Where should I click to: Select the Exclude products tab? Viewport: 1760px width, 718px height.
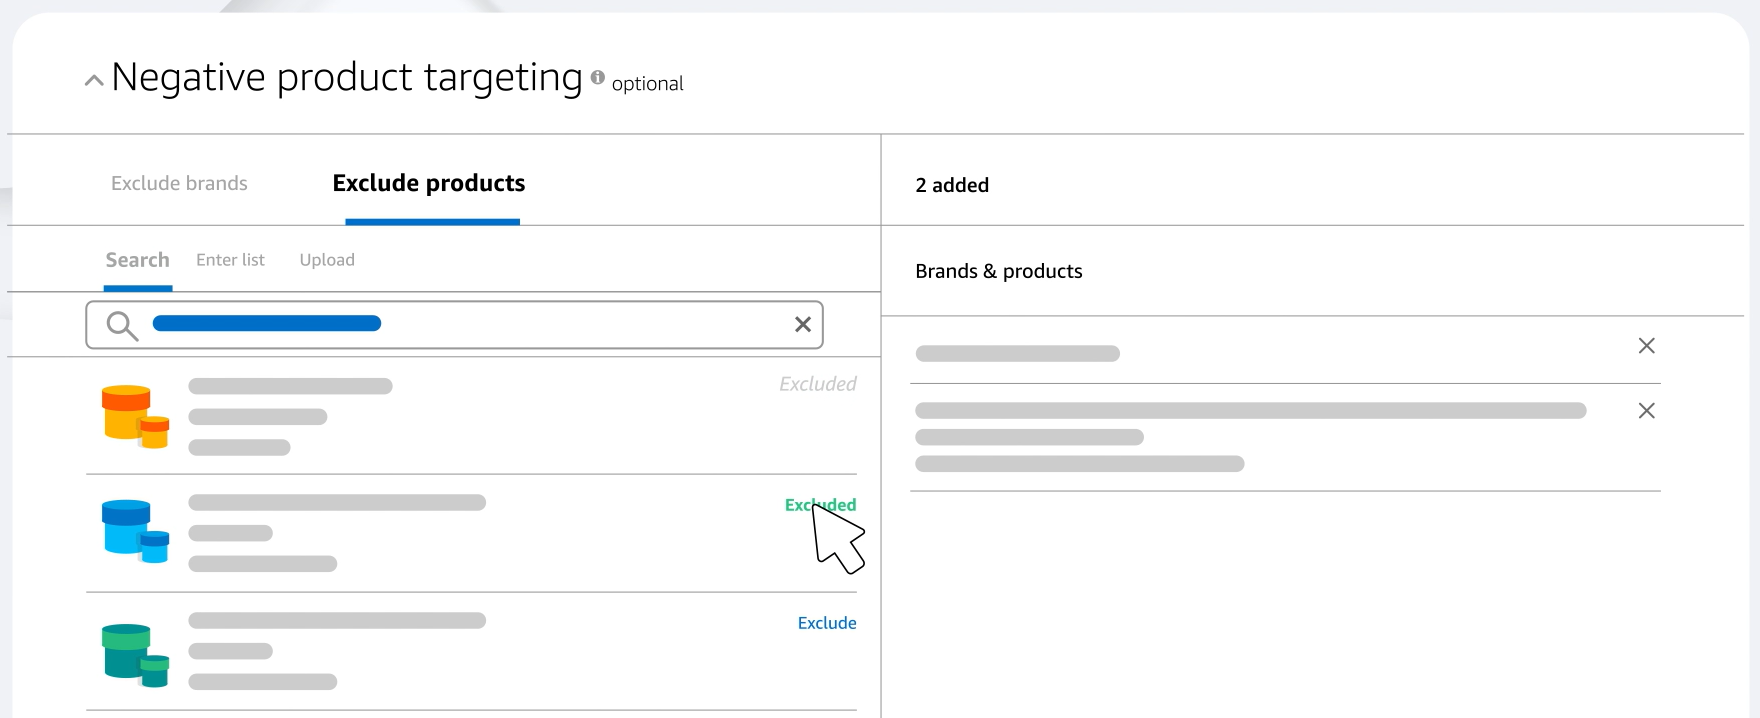(429, 183)
